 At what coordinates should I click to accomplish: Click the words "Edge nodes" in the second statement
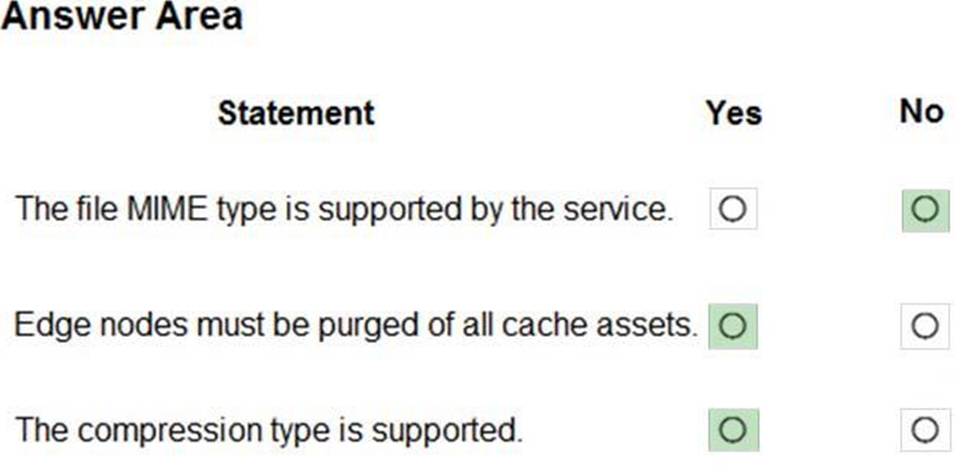coord(99,326)
